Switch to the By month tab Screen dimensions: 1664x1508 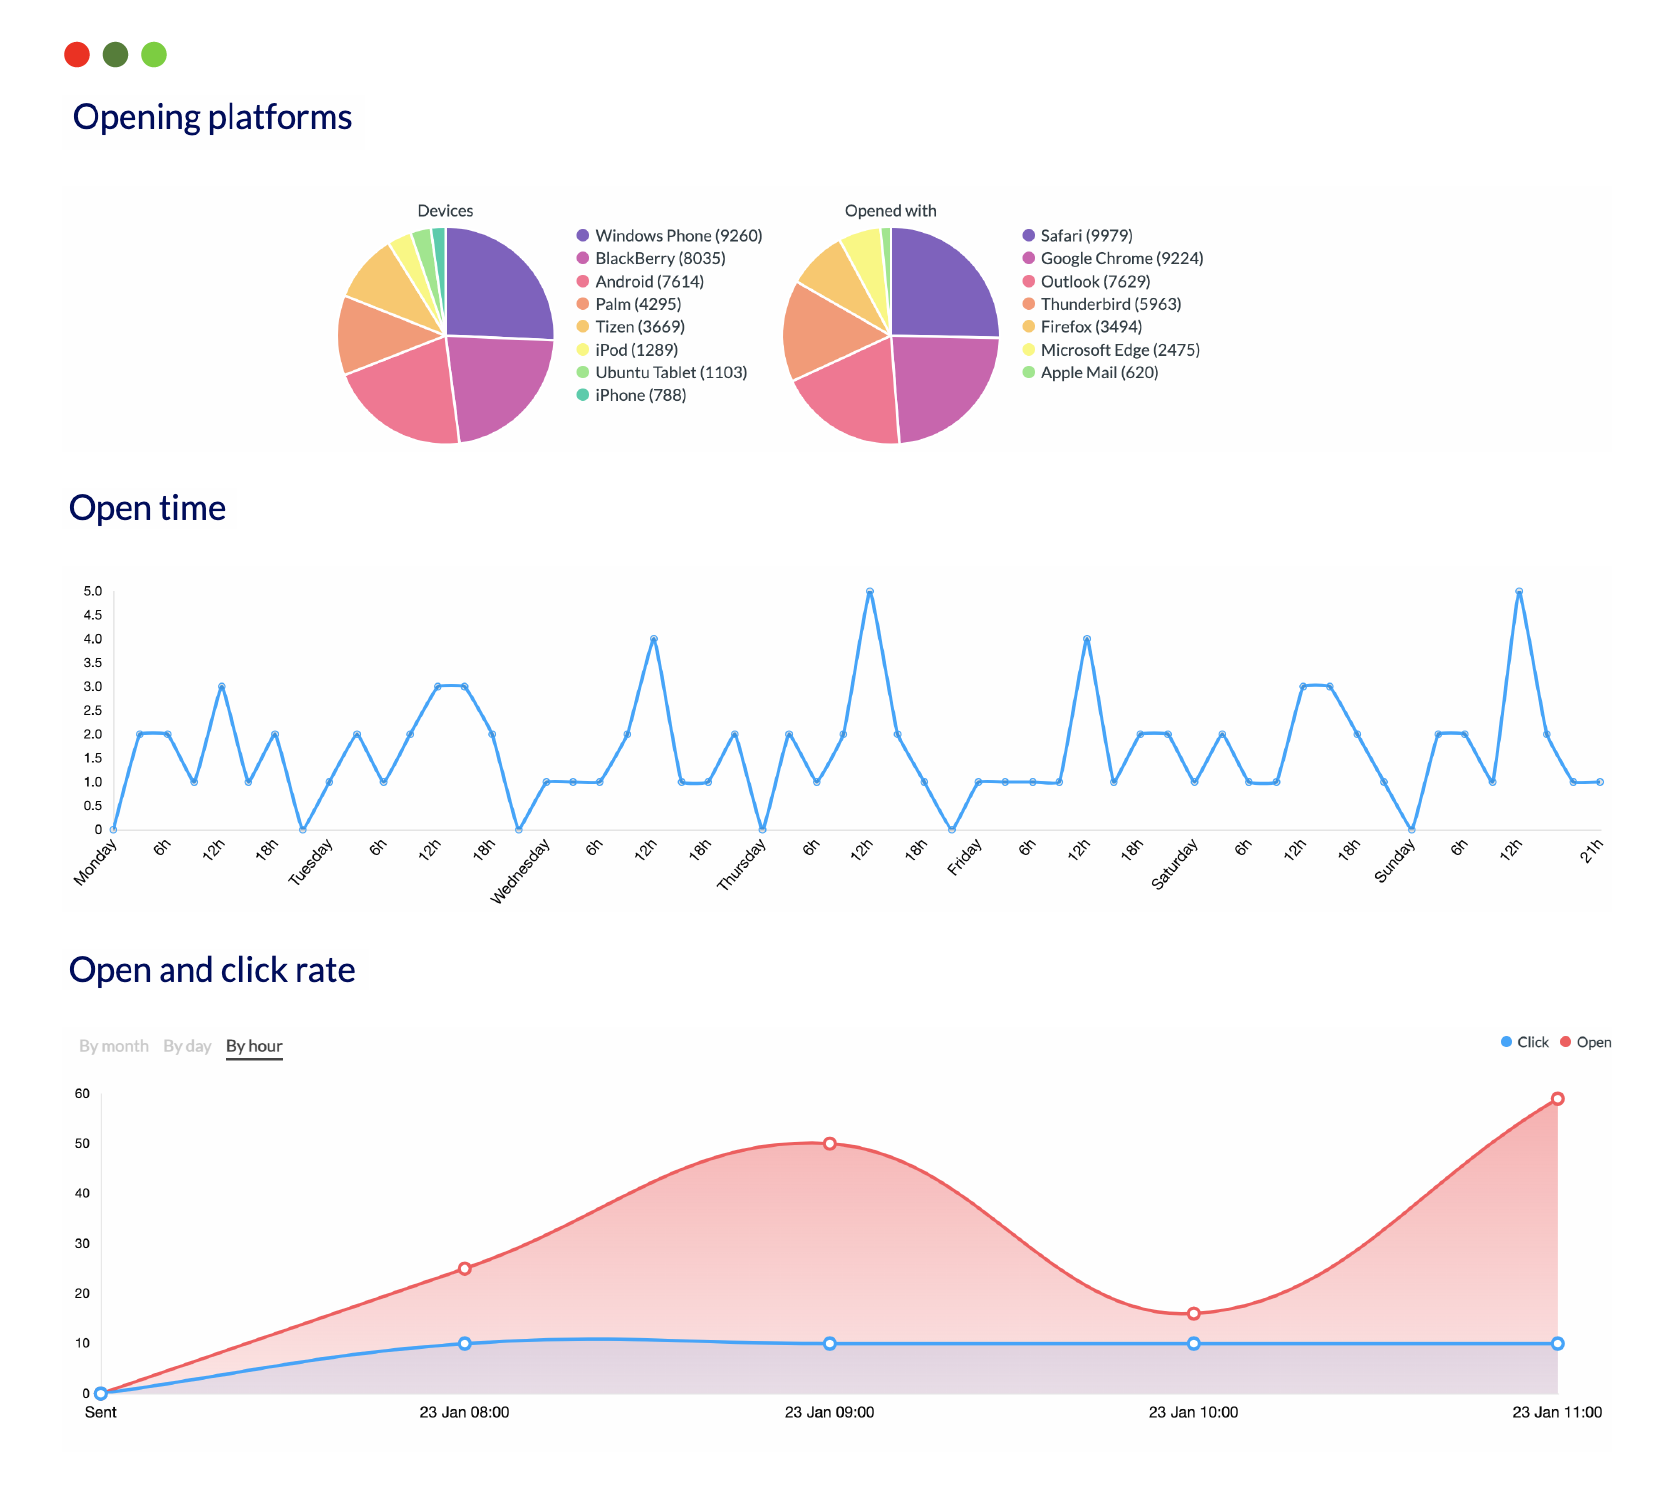point(114,1046)
